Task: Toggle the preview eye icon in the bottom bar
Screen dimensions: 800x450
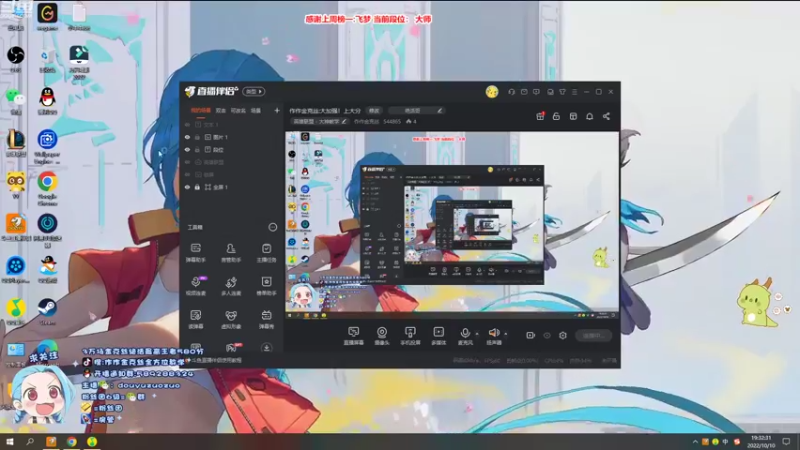Action: coord(547,335)
